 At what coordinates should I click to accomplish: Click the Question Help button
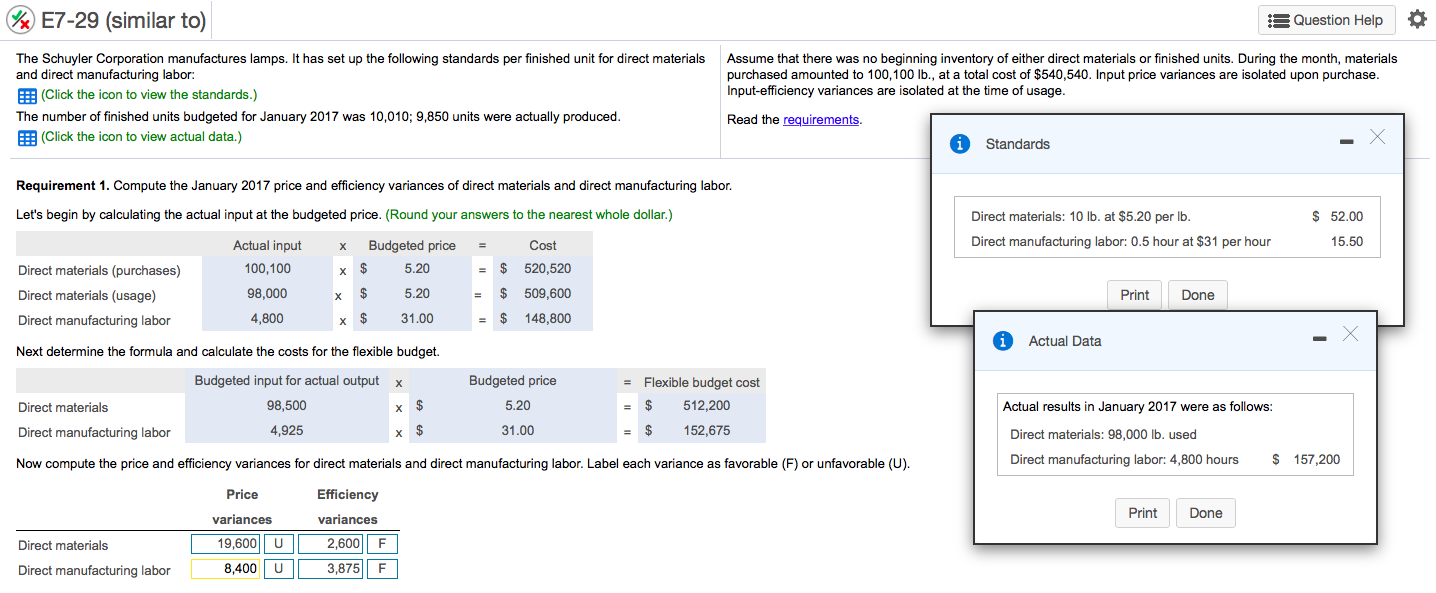(x=1326, y=20)
